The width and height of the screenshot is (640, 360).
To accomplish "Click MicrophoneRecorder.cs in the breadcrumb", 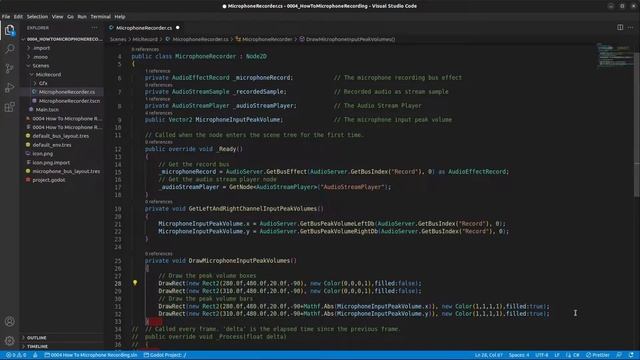I will (x=197, y=39).
